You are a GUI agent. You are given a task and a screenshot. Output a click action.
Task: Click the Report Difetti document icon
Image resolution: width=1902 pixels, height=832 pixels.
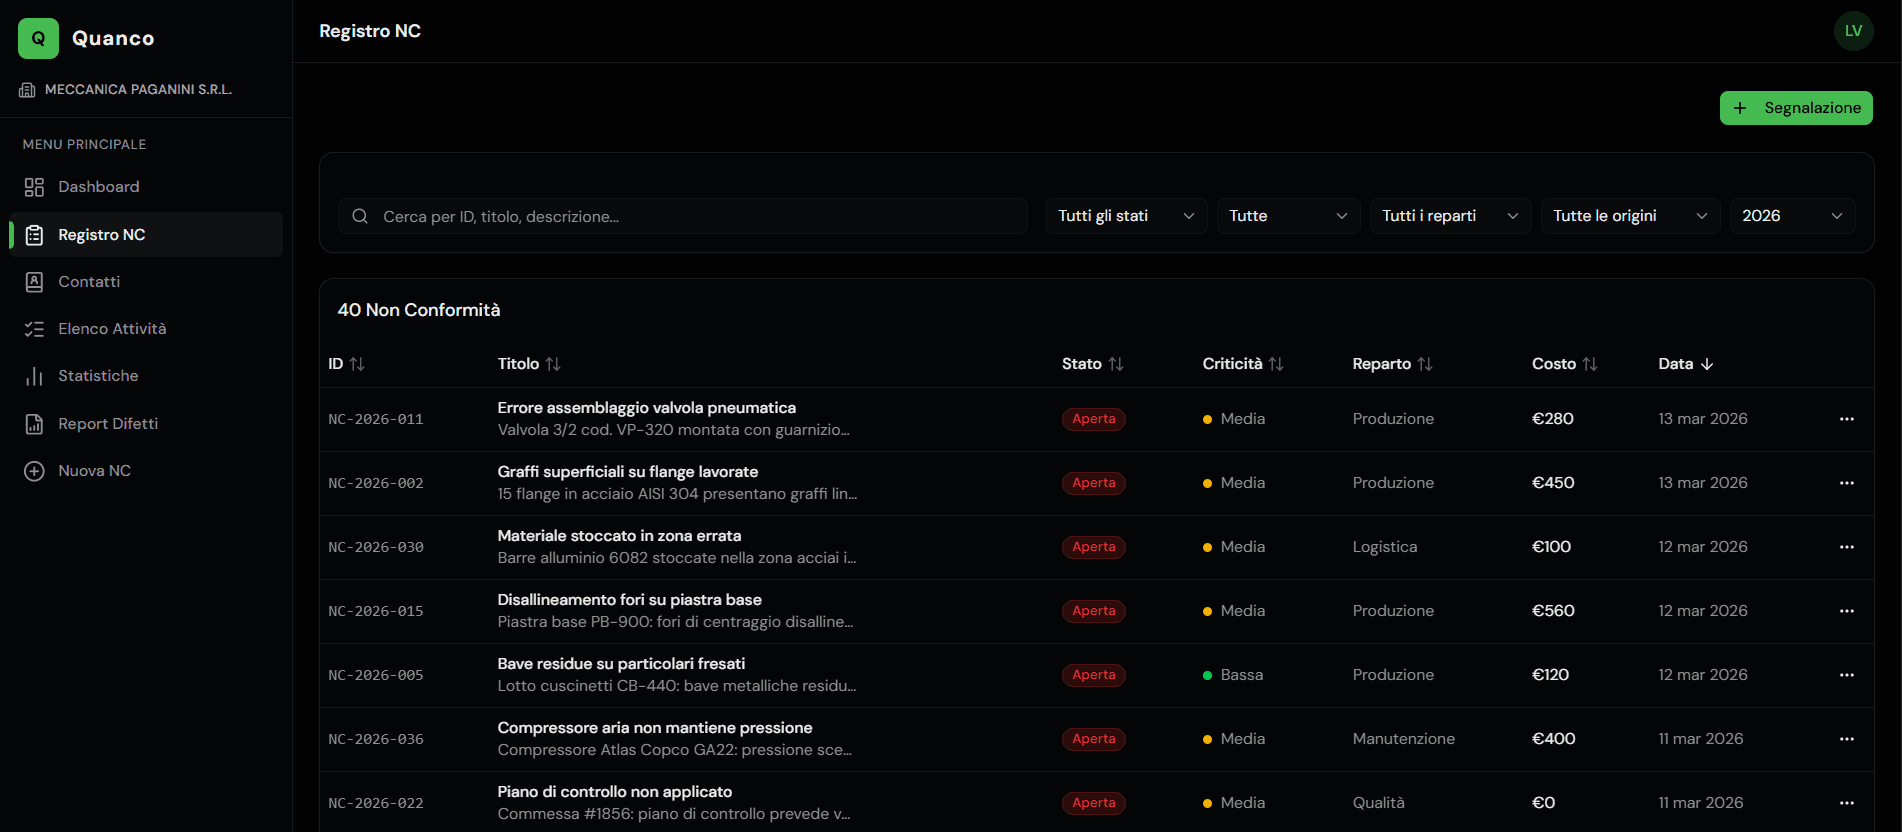pyautogui.click(x=34, y=424)
